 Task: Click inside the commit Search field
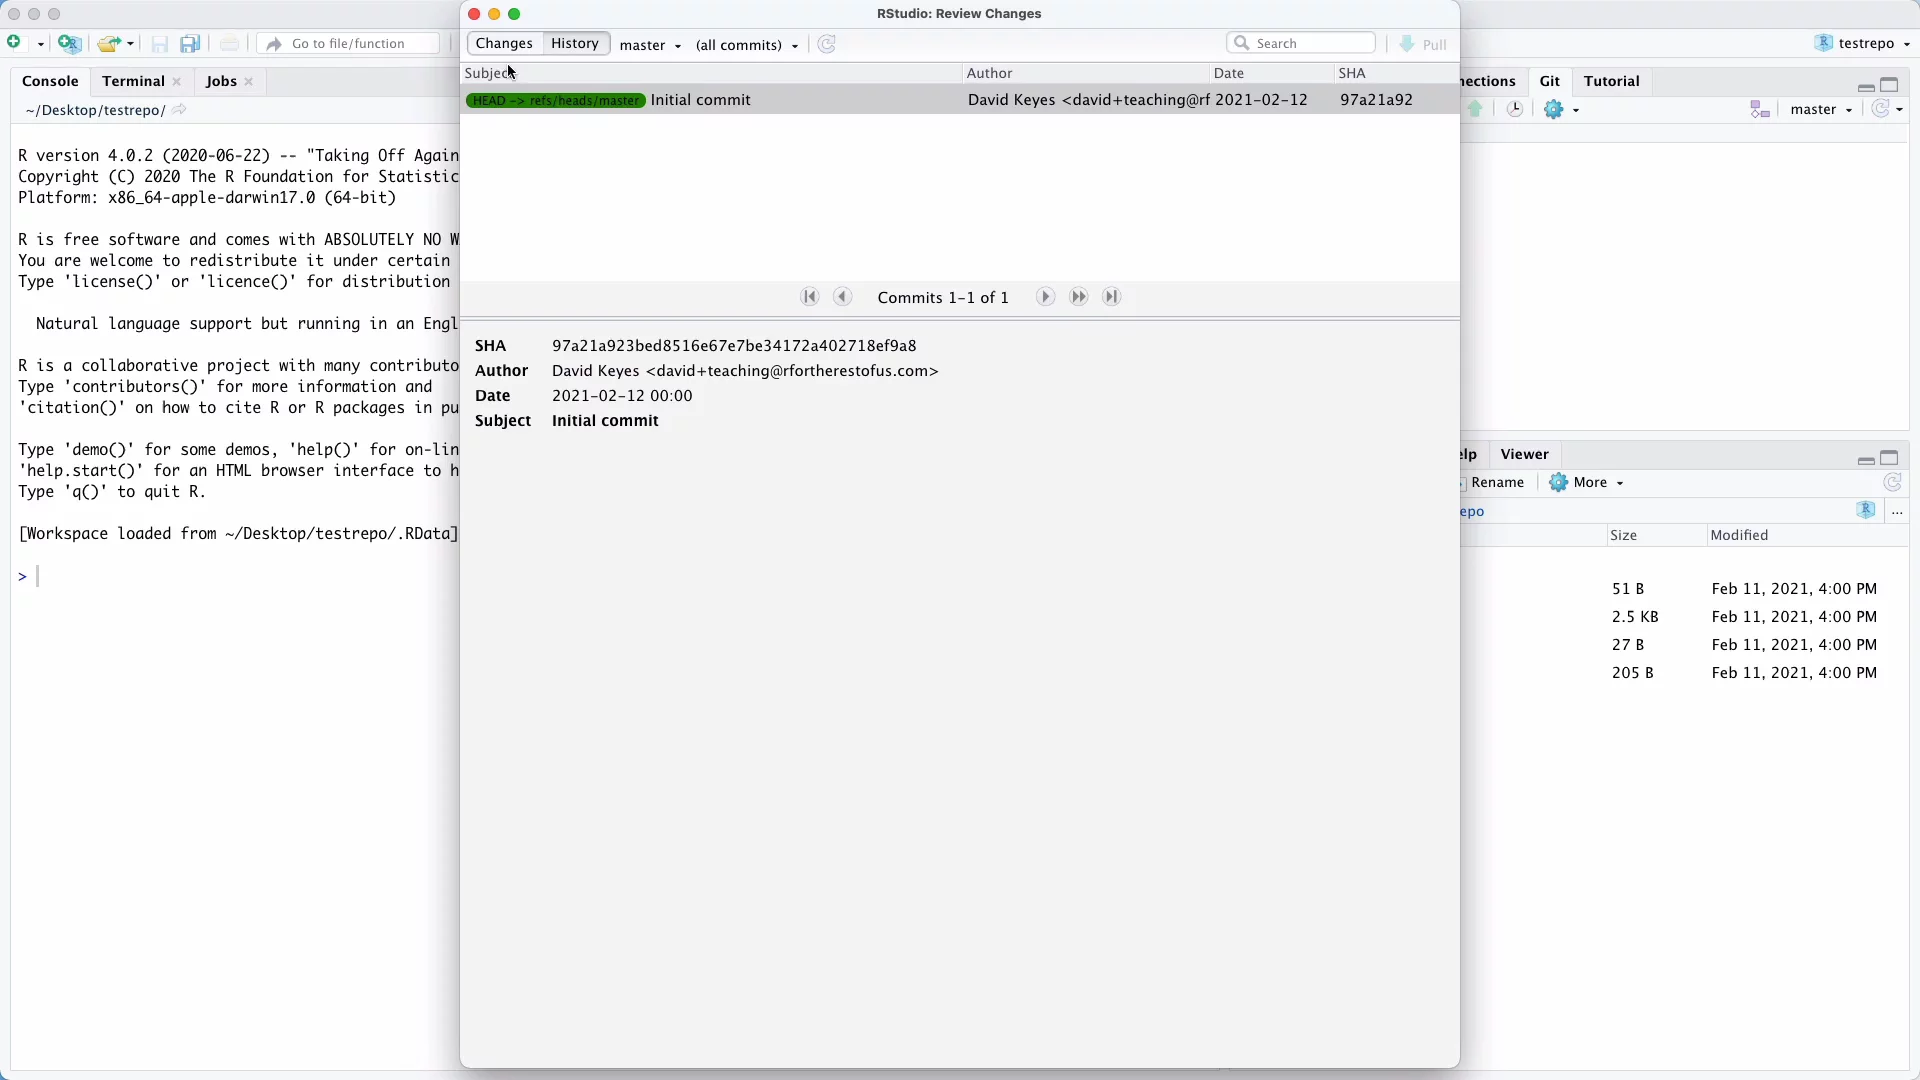coord(1300,43)
